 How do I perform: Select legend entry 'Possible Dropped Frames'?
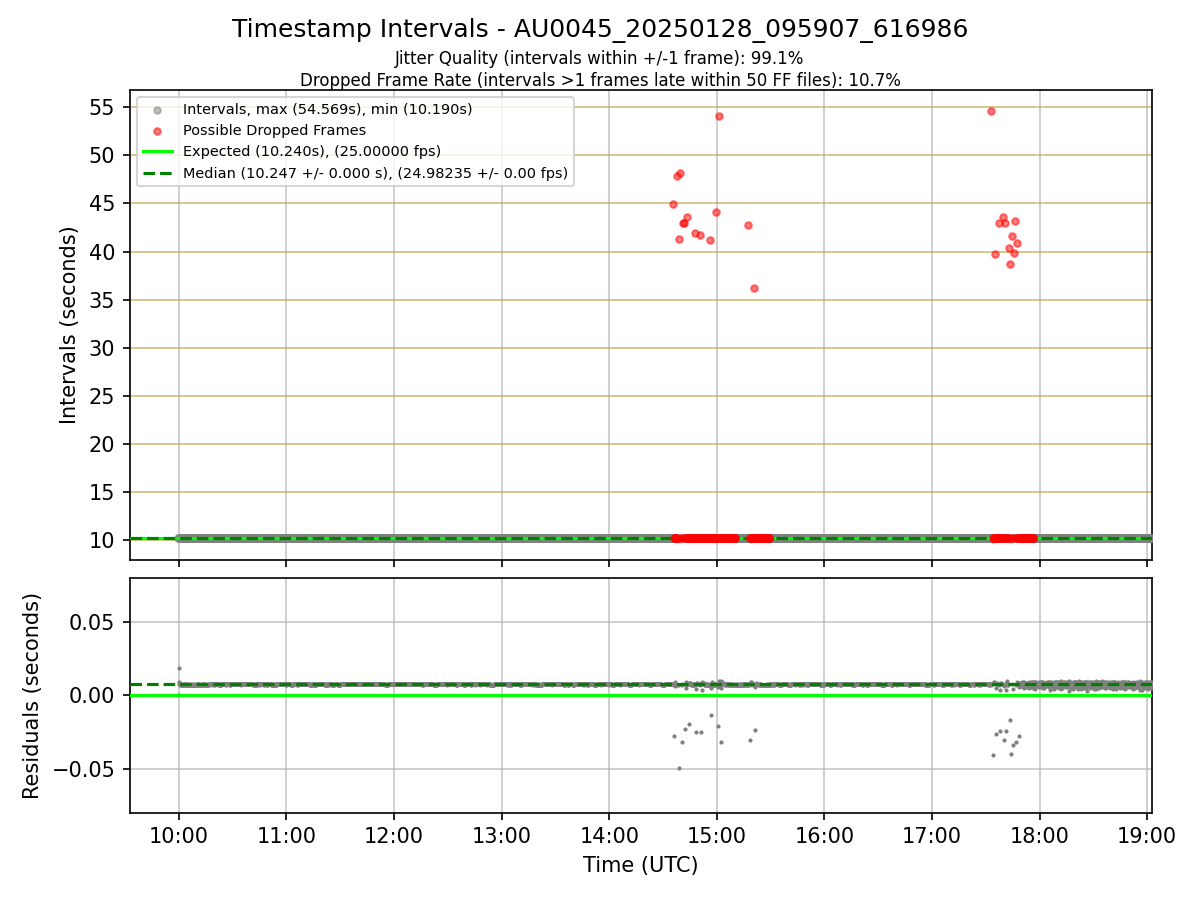coord(274,130)
